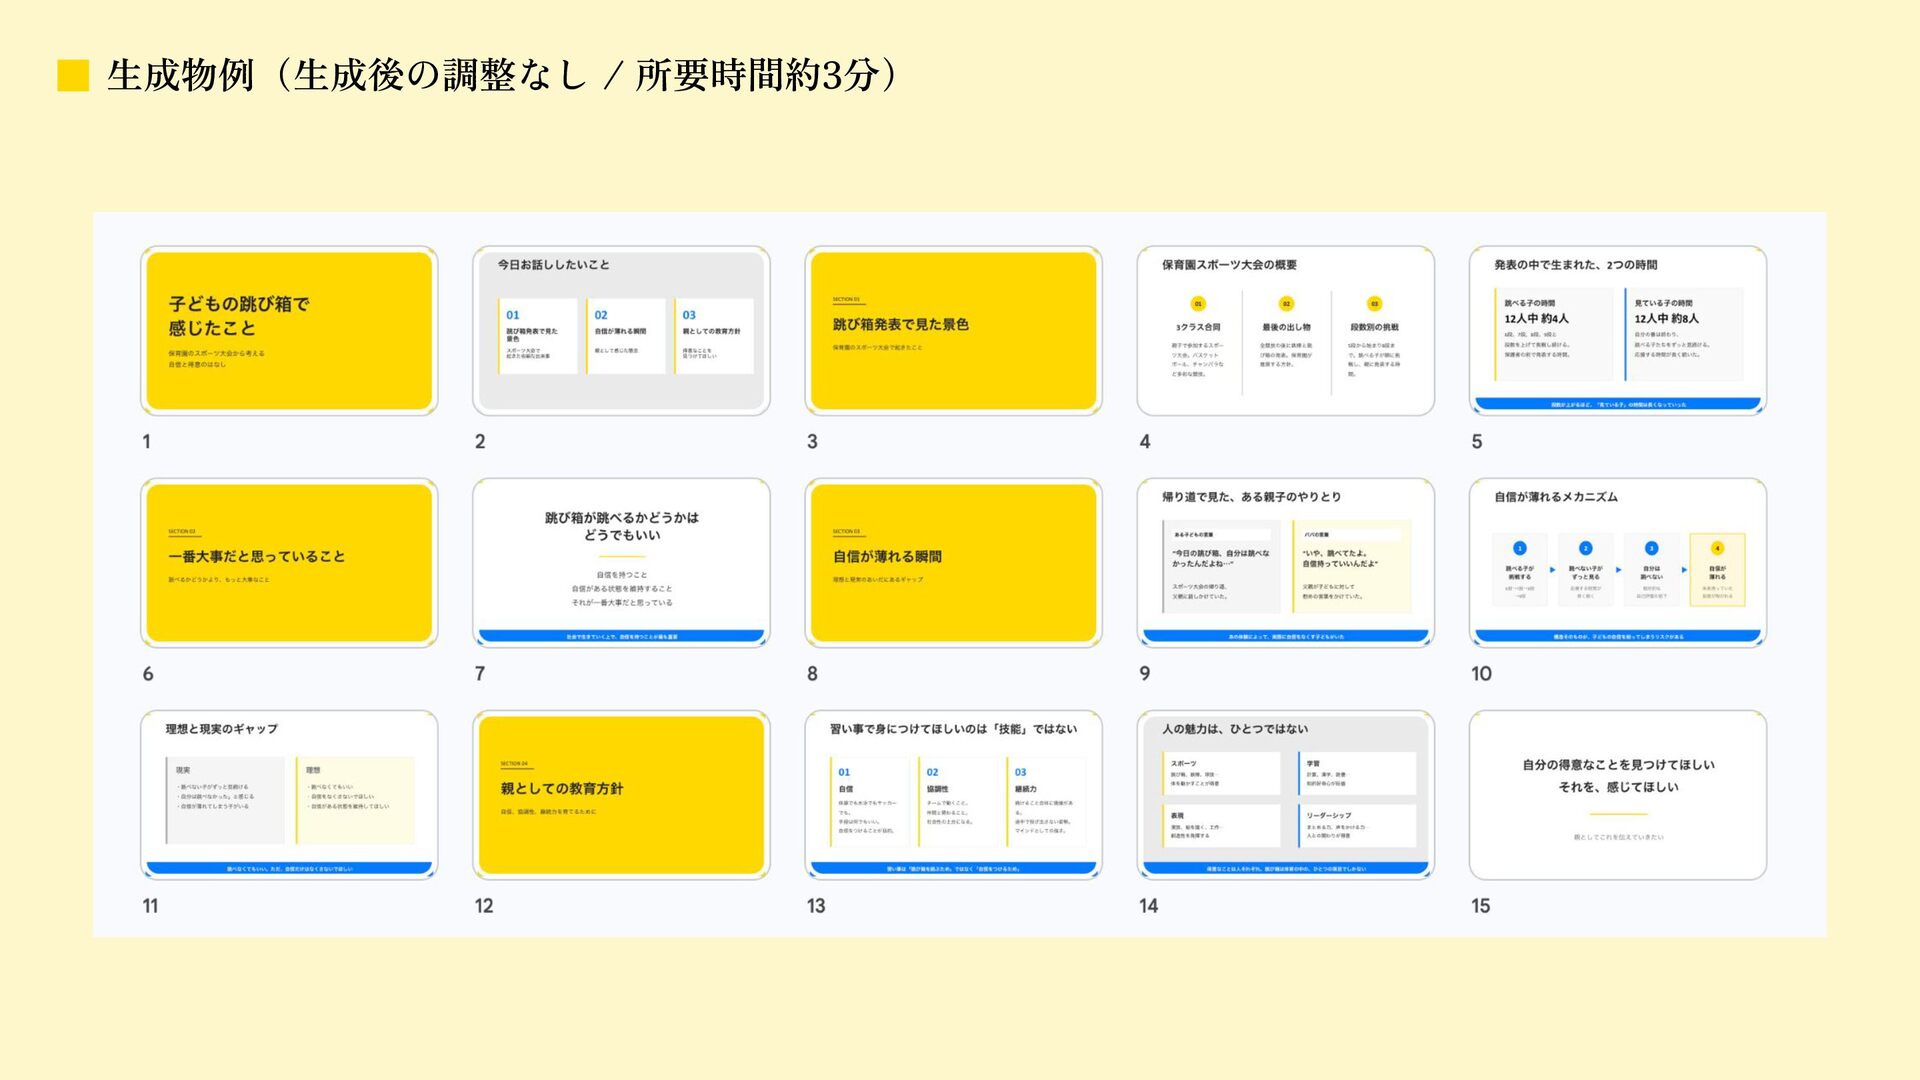Click the 01 yellow circle on slide 4
The image size is (1920, 1080).
(1198, 304)
